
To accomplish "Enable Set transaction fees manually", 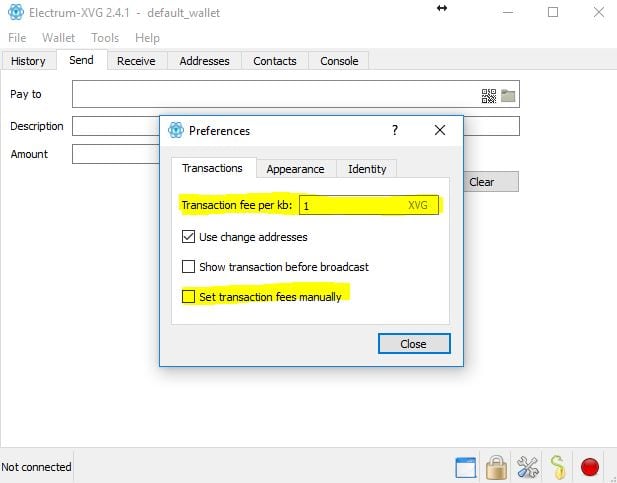I will click(x=189, y=297).
